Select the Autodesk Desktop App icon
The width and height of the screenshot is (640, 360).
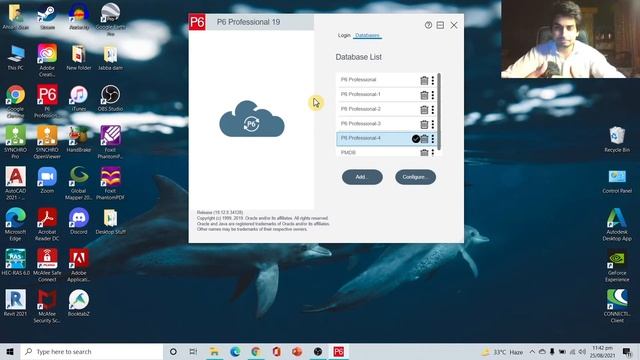(x=617, y=224)
